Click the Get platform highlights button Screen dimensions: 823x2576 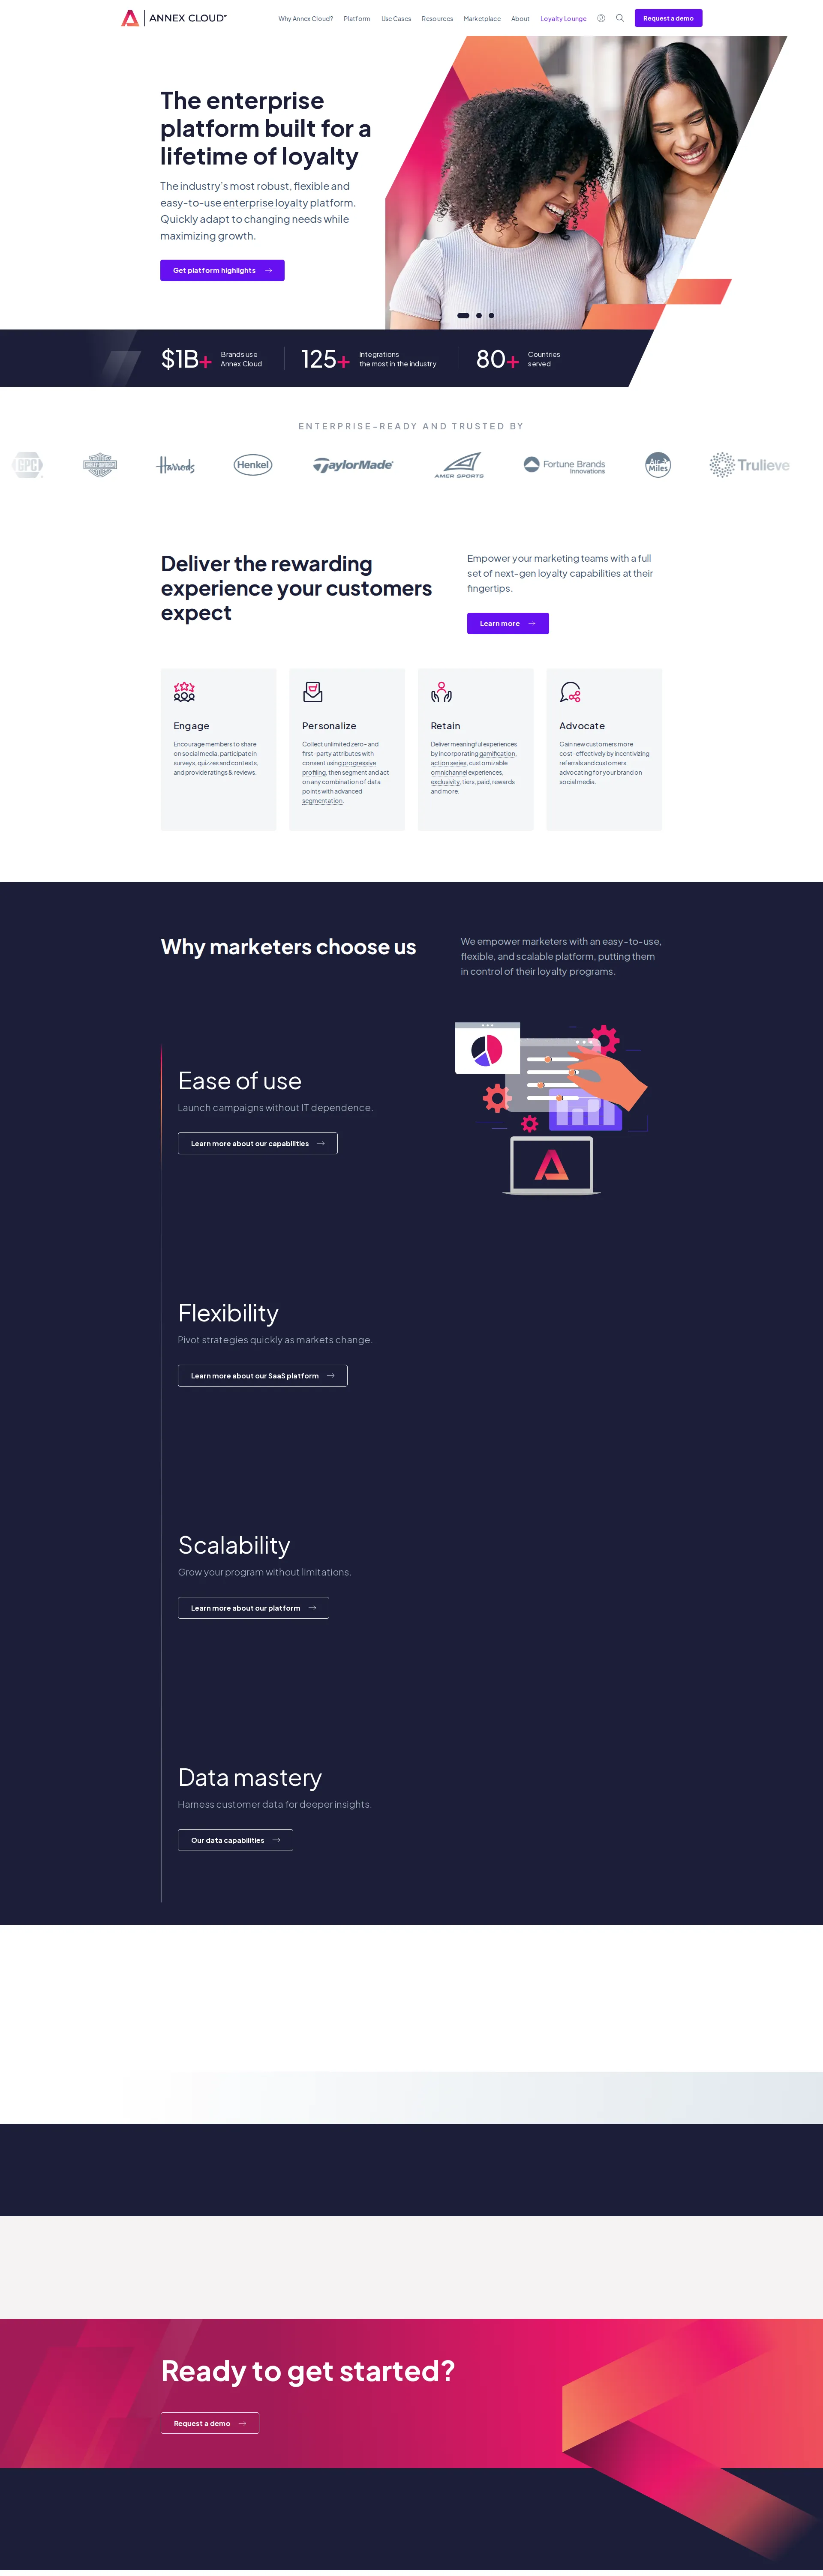point(222,270)
